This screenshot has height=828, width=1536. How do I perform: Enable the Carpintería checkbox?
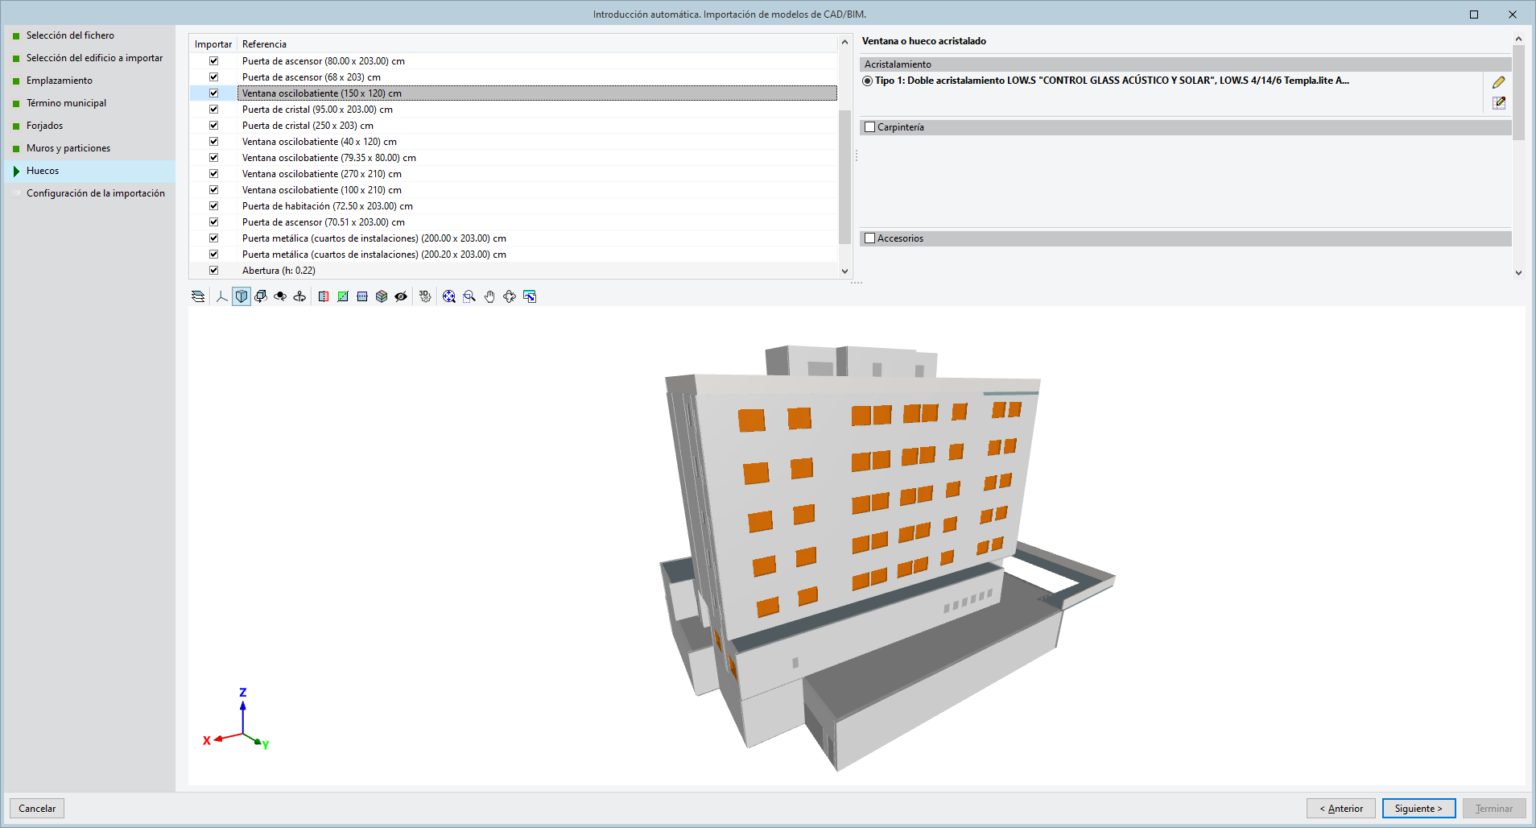pos(869,126)
